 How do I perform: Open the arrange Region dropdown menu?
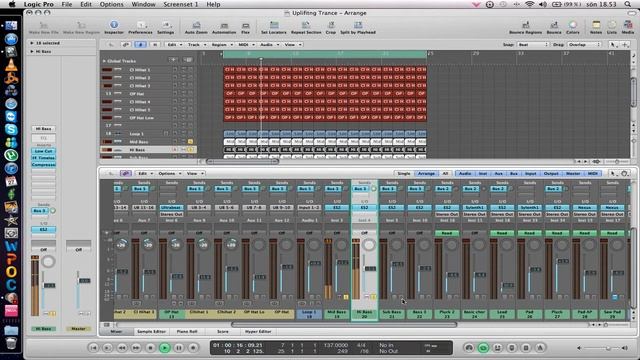point(222,44)
